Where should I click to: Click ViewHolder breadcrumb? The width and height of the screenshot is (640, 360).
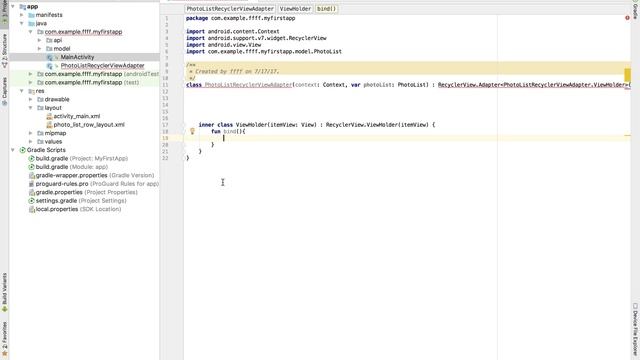click(x=295, y=9)
